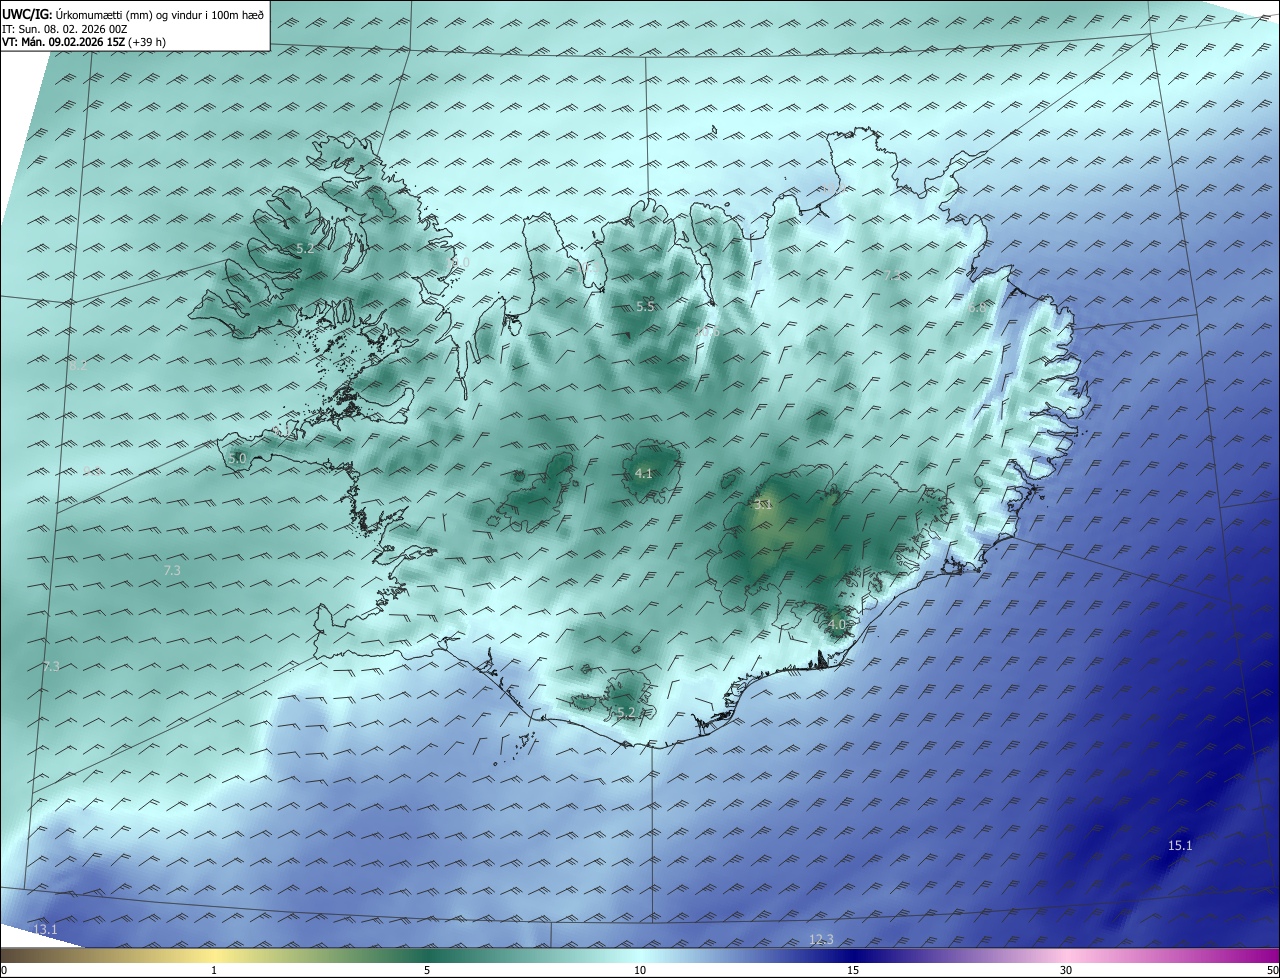The width and height of the screenshot is (1280, 978).
Task: Click the precipitable water colour scale bar
Action: [640, 955]
